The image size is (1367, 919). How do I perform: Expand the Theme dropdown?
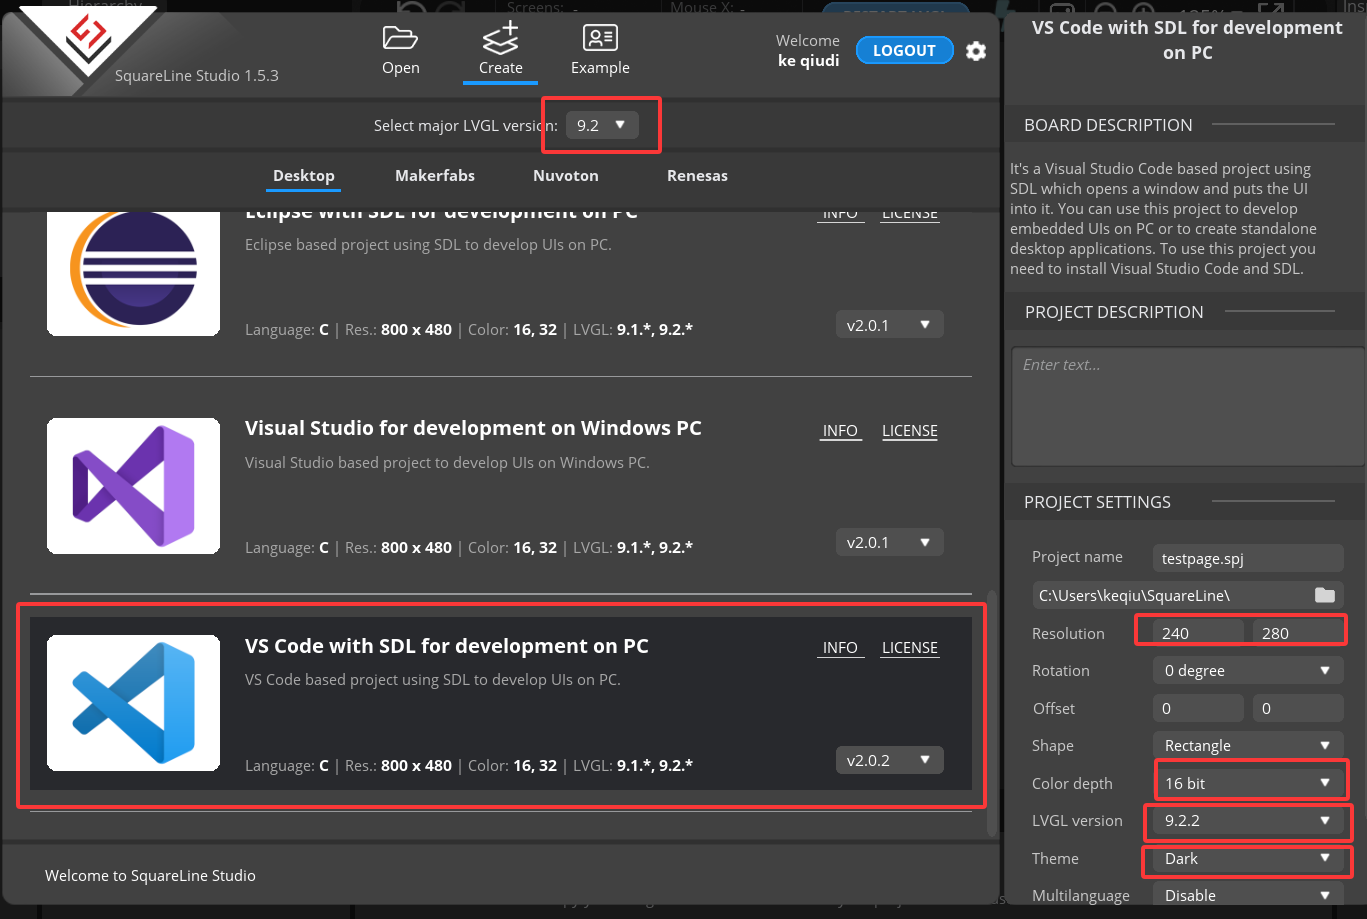[1247, 858]
